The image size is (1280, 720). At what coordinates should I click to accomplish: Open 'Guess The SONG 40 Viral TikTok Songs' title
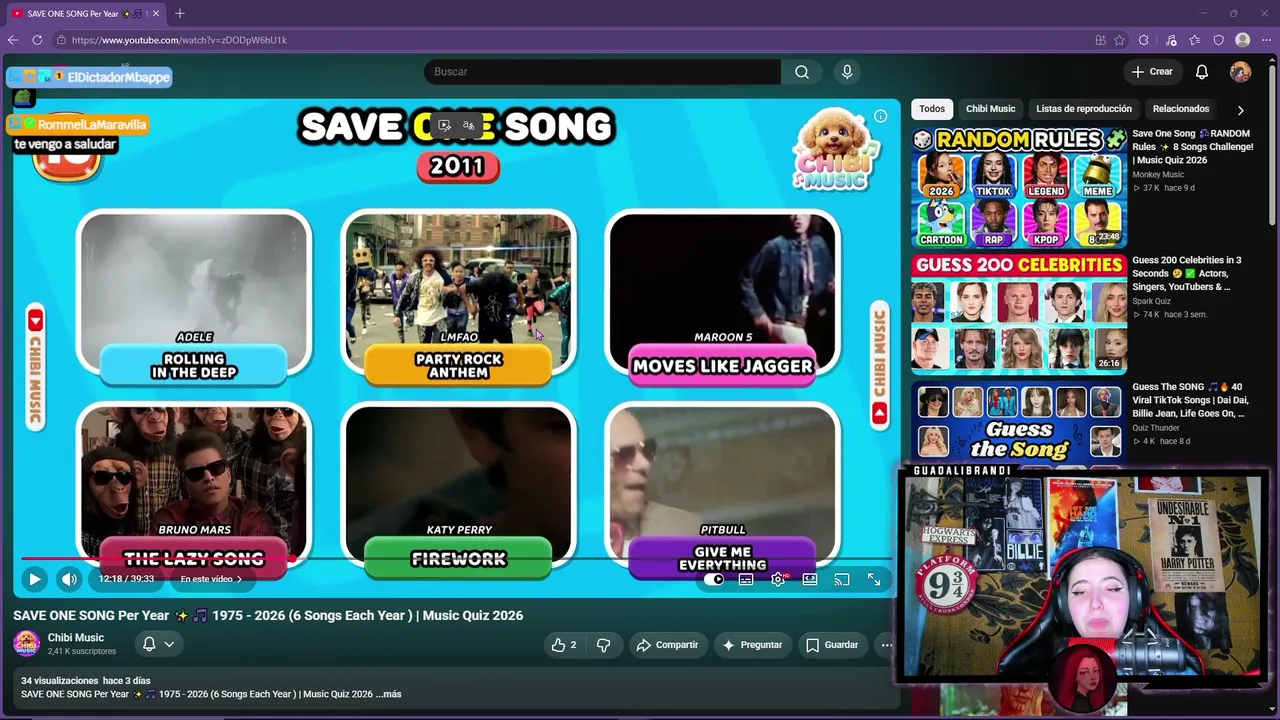pos(1189,400)
